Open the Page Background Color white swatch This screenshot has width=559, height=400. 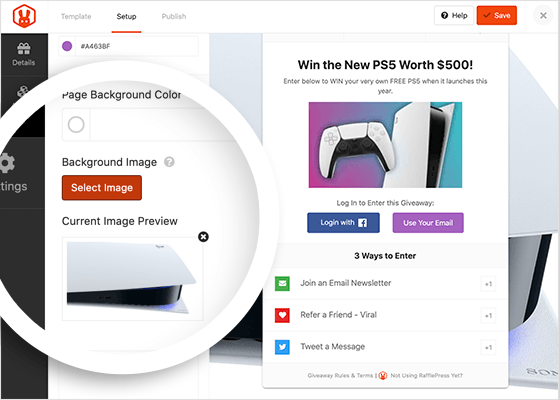pos(76,125)
